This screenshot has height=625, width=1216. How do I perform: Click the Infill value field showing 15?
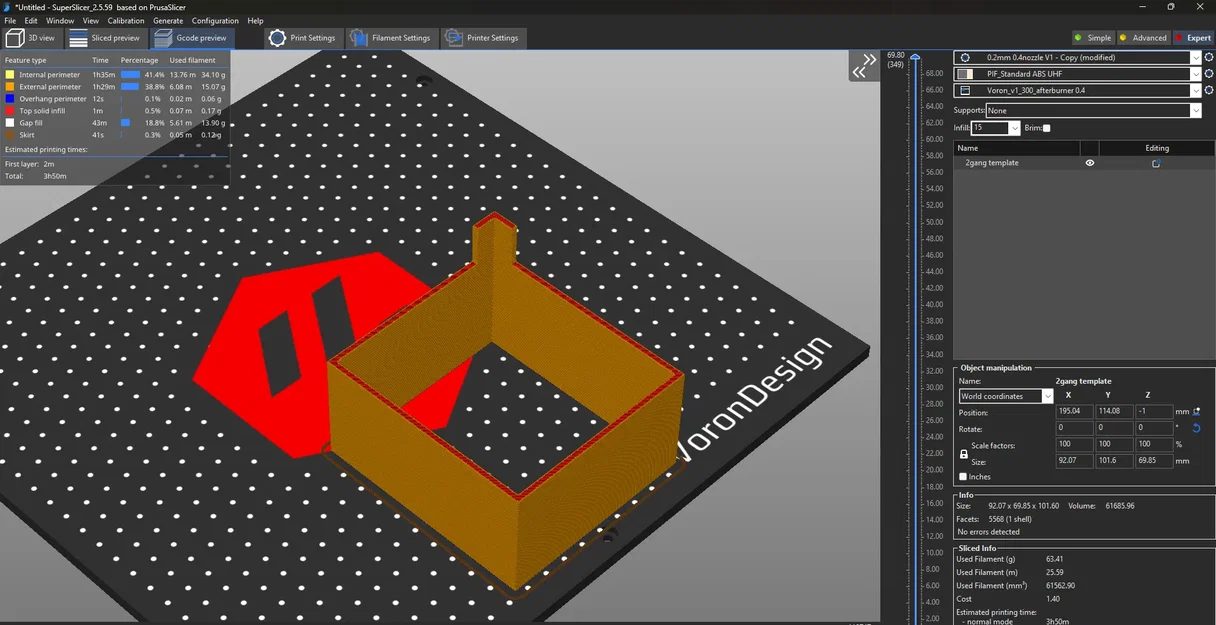pos(990,128)
